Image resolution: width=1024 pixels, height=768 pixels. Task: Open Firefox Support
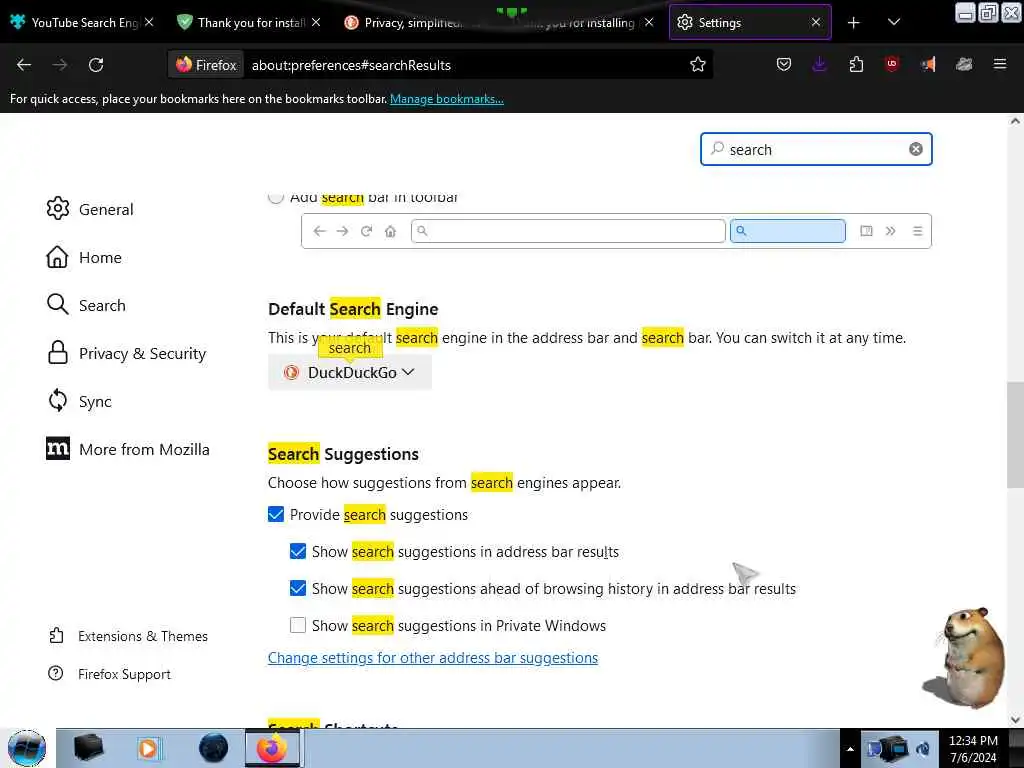click(109, 674)
